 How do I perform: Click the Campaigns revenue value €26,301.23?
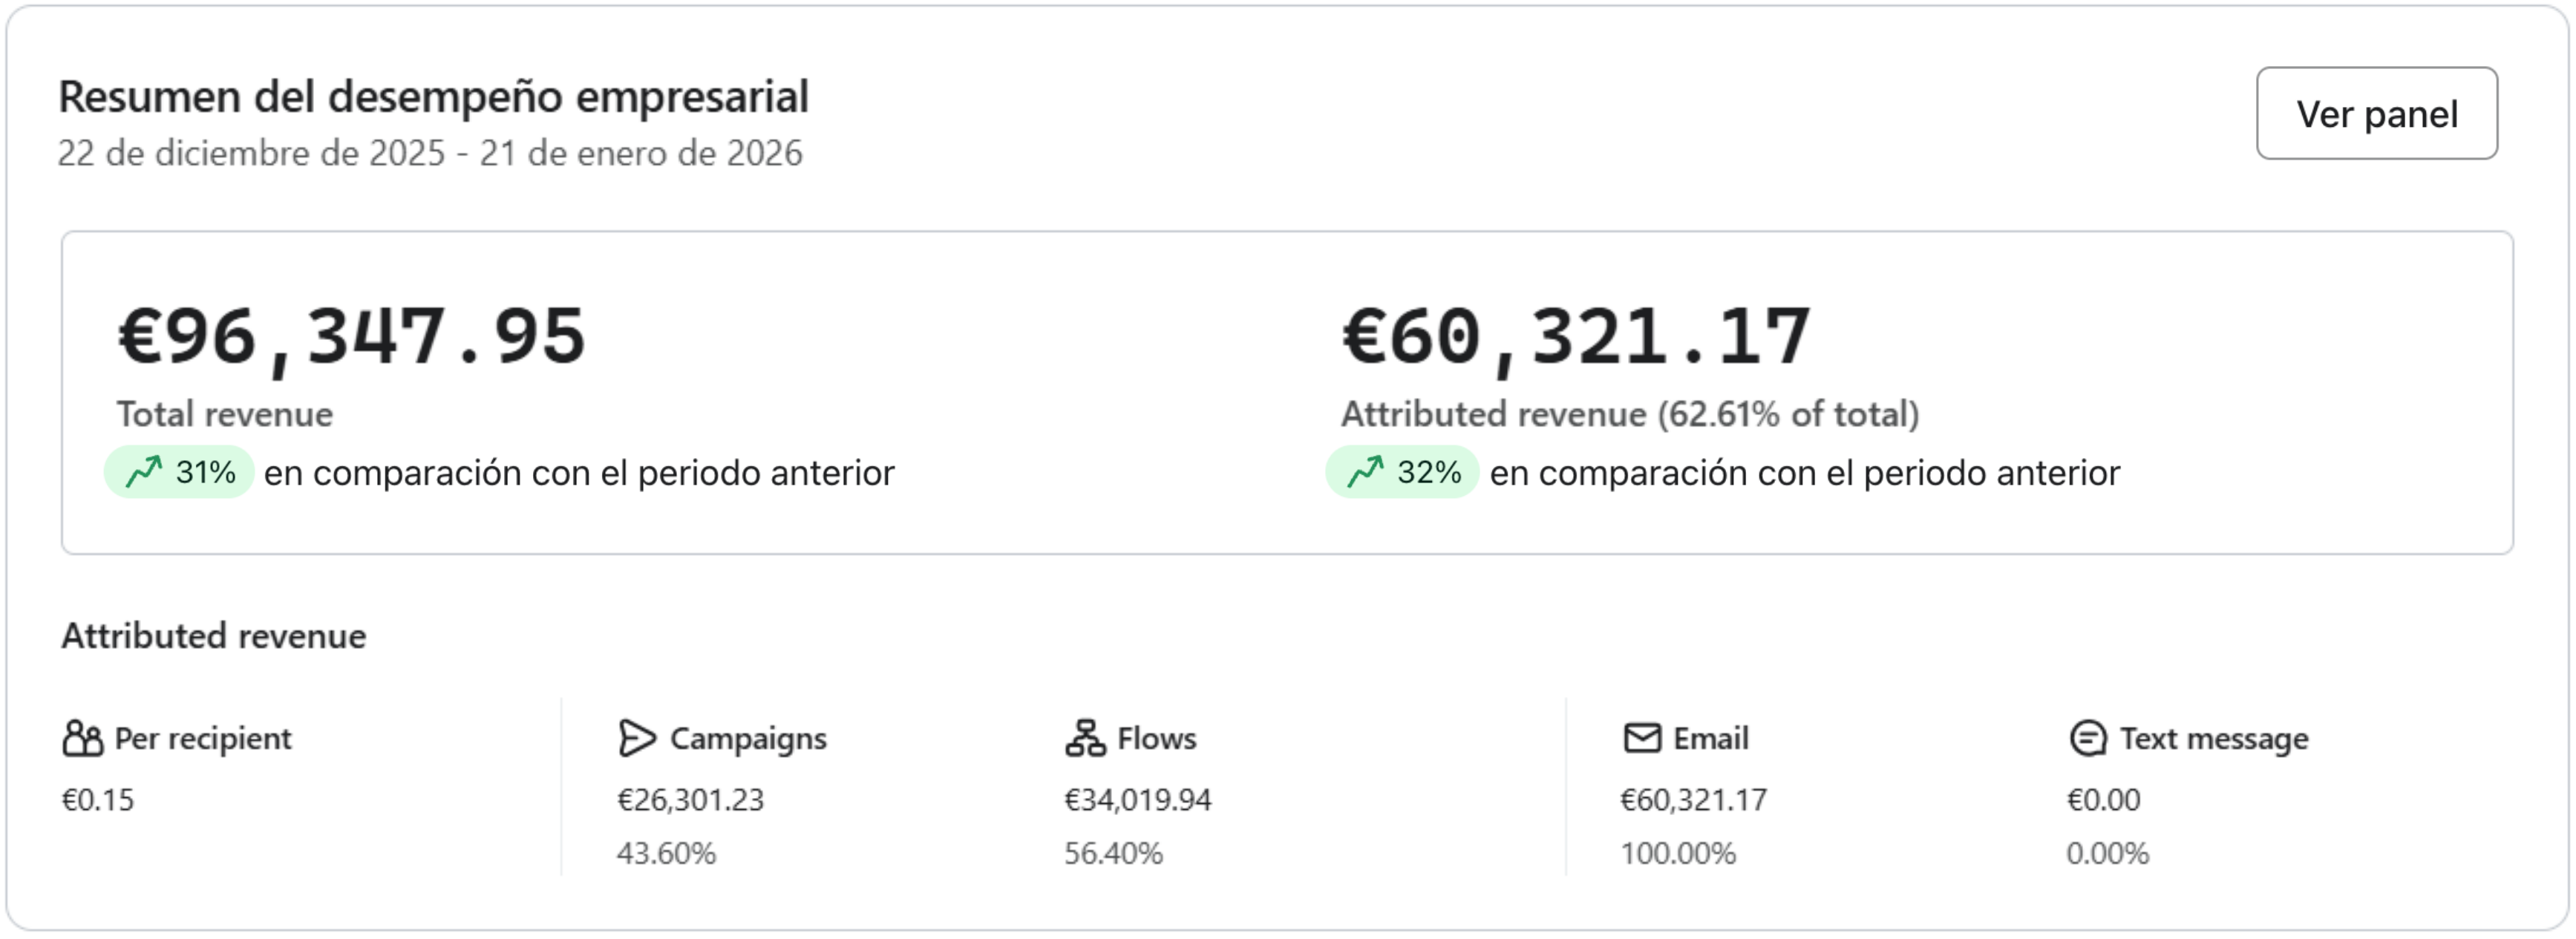coord(690,800)
